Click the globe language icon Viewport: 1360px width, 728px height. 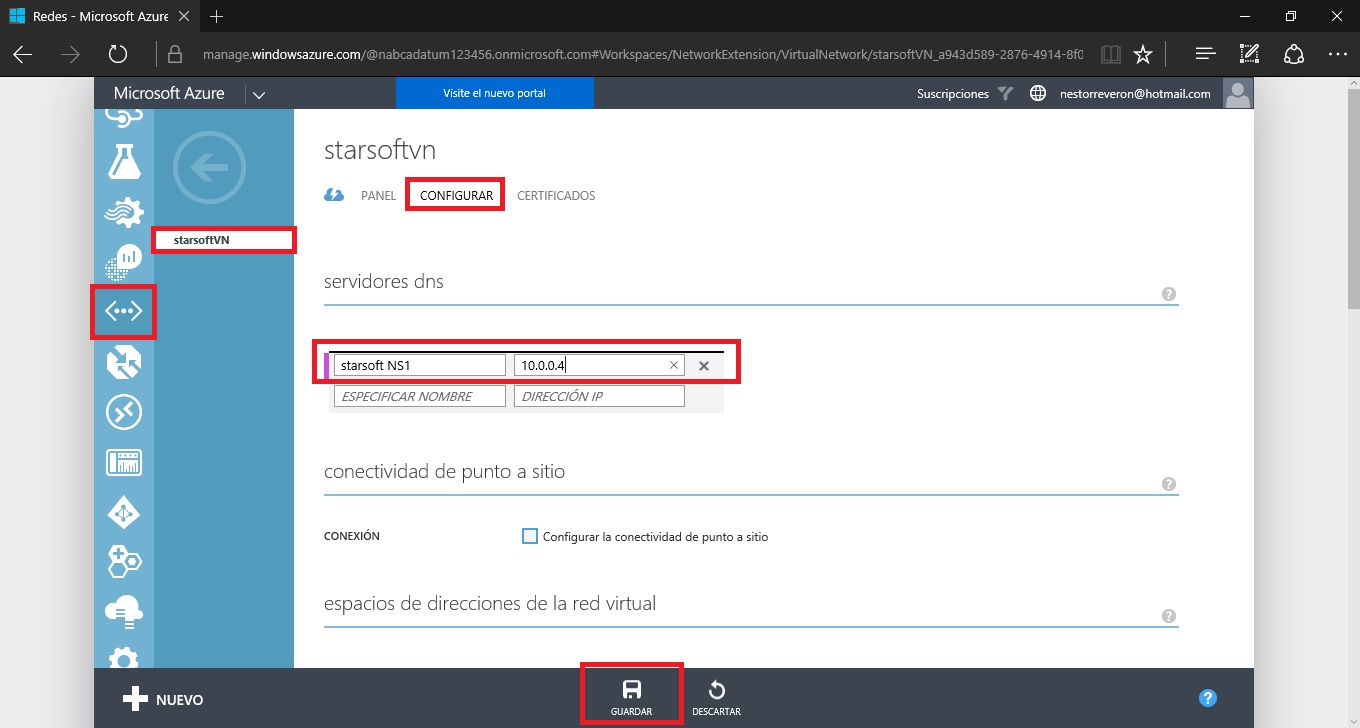click(1038, 94)
